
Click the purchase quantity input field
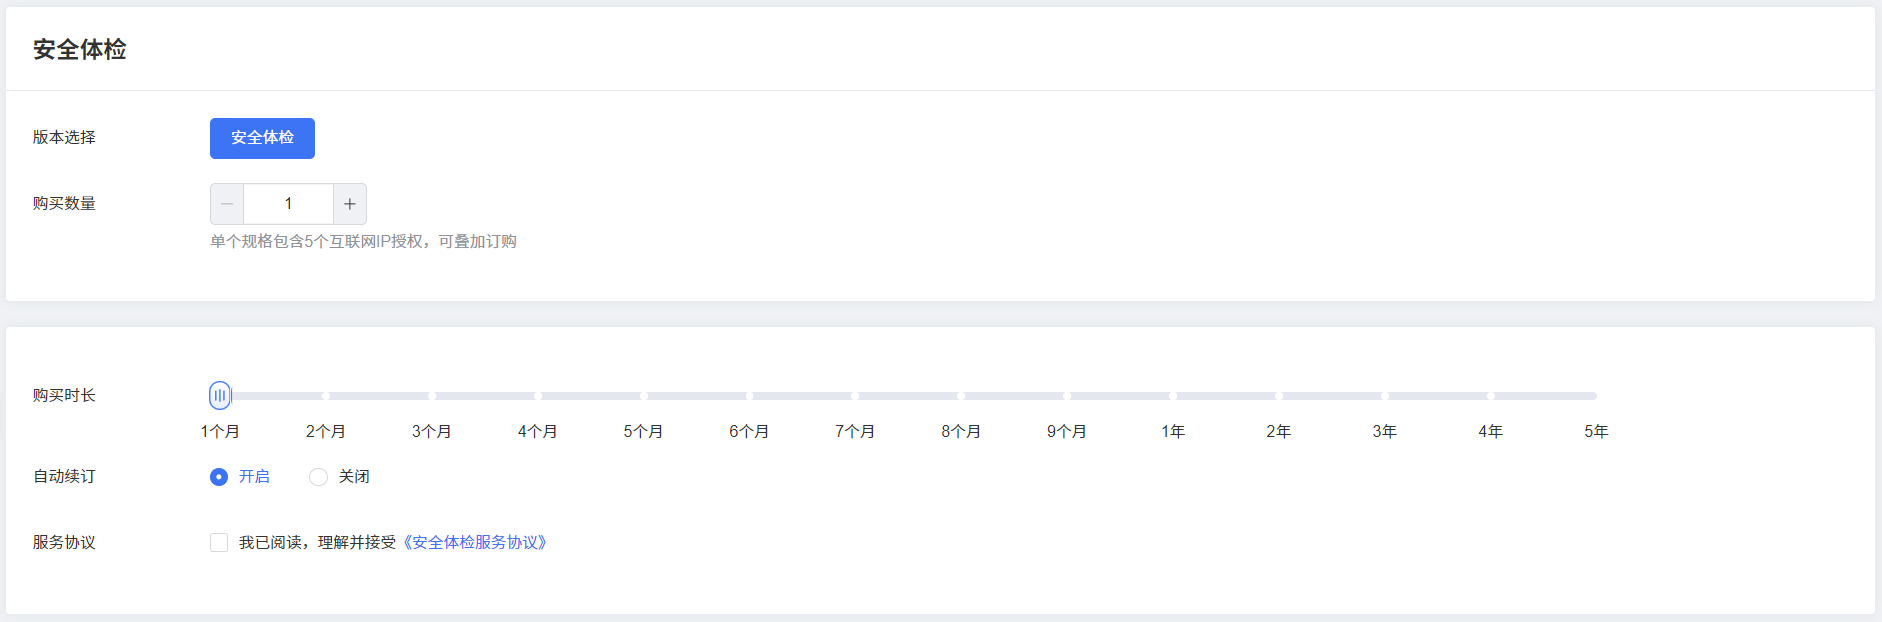pos(288,204)
